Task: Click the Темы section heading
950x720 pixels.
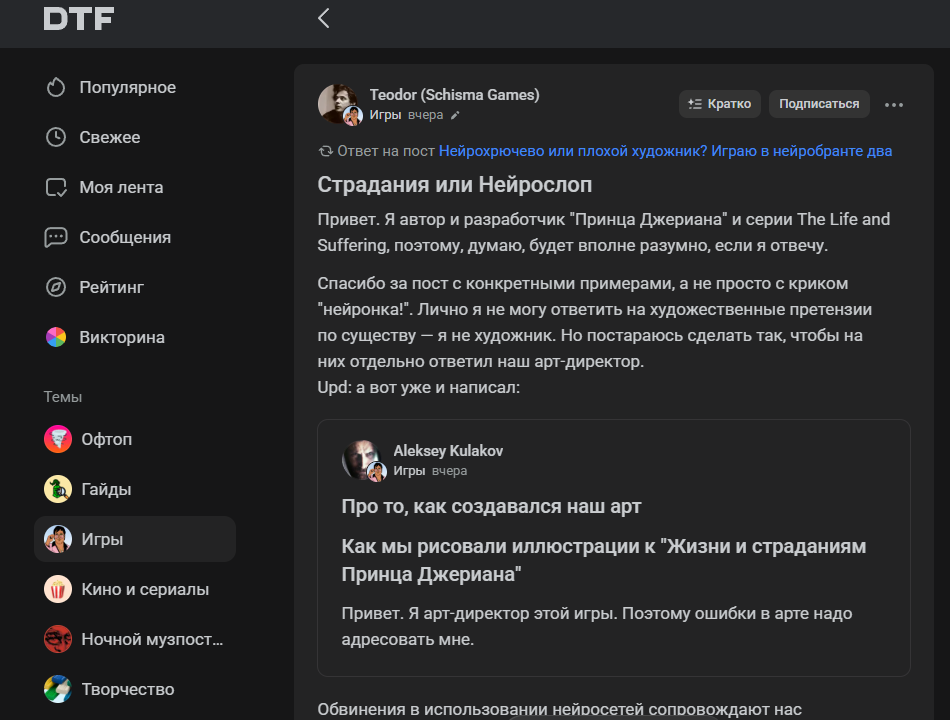Action: point(62,396)
